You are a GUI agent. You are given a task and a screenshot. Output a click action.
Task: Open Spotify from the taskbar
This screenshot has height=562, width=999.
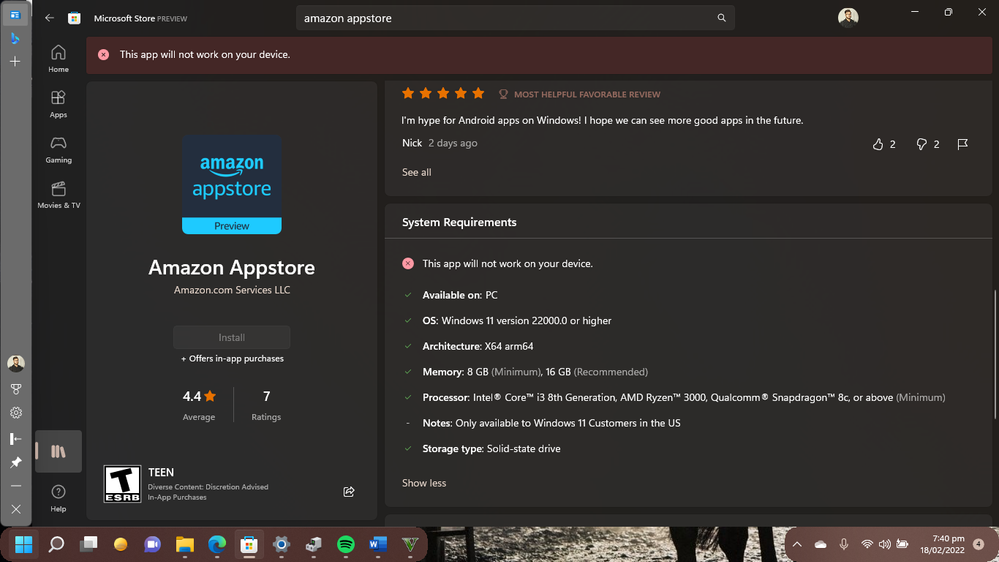(345, 544)
